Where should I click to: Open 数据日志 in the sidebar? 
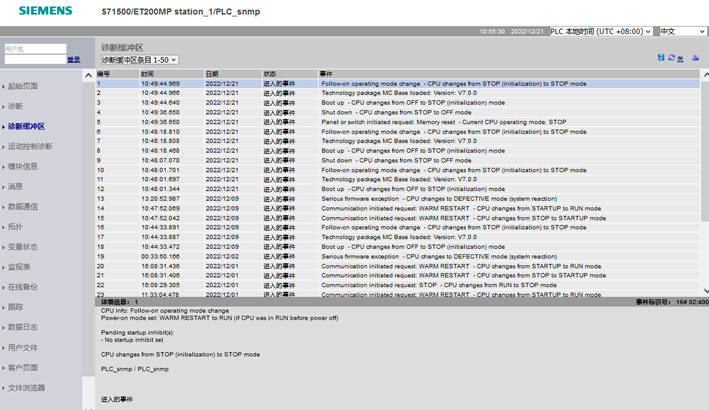(x=23, y=327)
